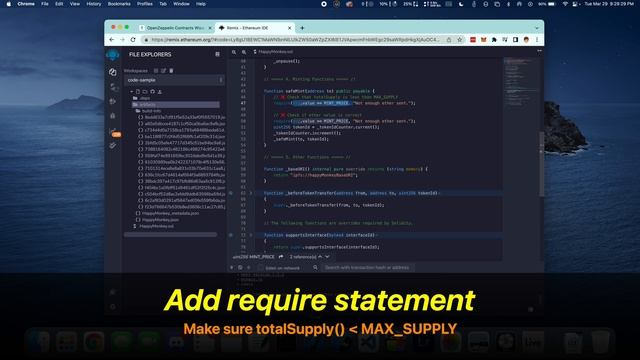
Task: Toggle the terminal panel chevron icon
Action: 232,268
